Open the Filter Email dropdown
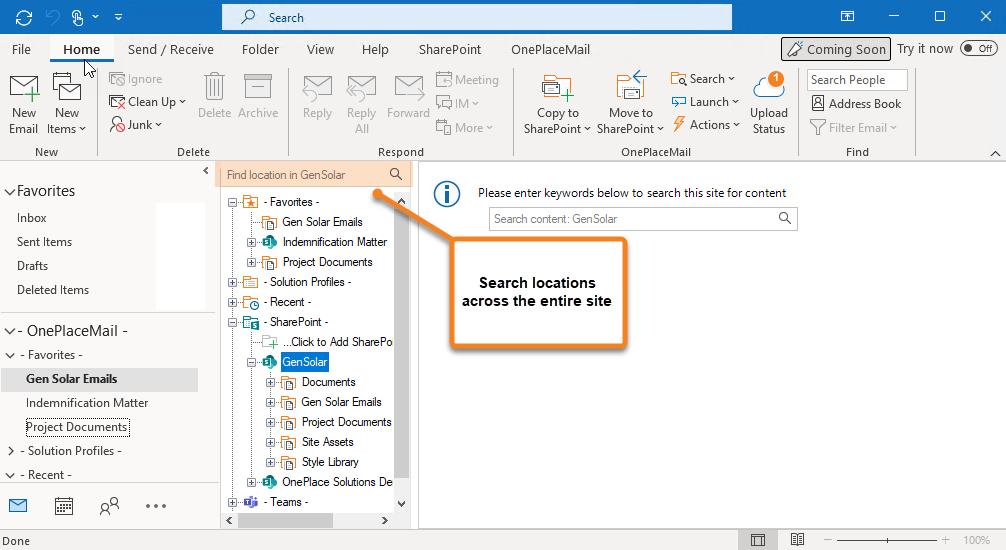This screenshot has height=550, width=1006. click(x=853, y=128)
